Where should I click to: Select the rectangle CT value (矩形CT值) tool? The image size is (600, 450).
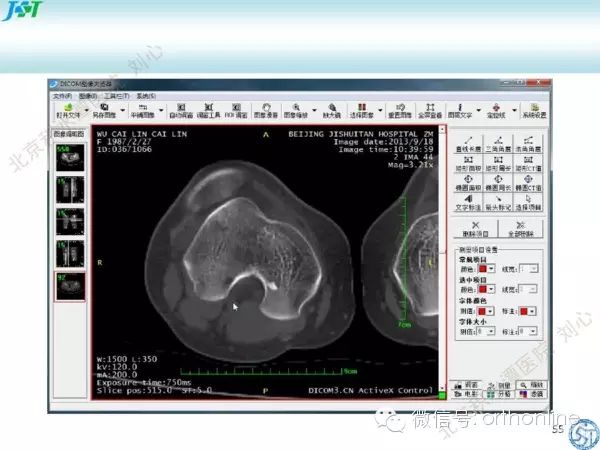point(528,164)
